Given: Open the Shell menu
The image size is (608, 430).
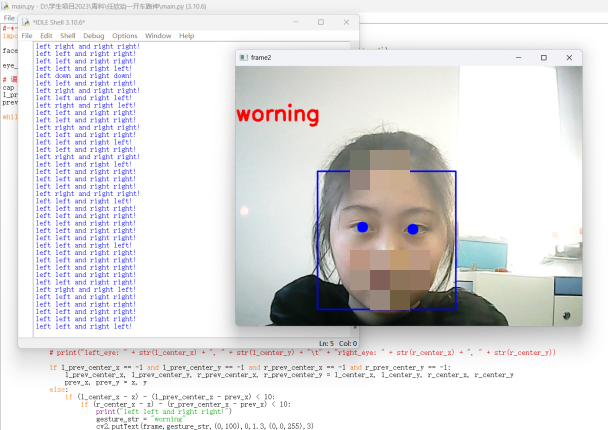Looking at the screenshot, I should coord(68,35).
